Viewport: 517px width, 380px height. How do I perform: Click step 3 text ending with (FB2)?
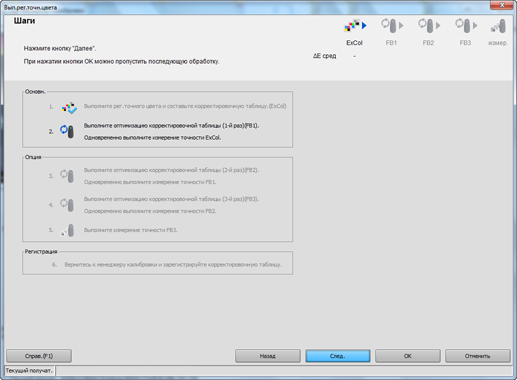171,170
